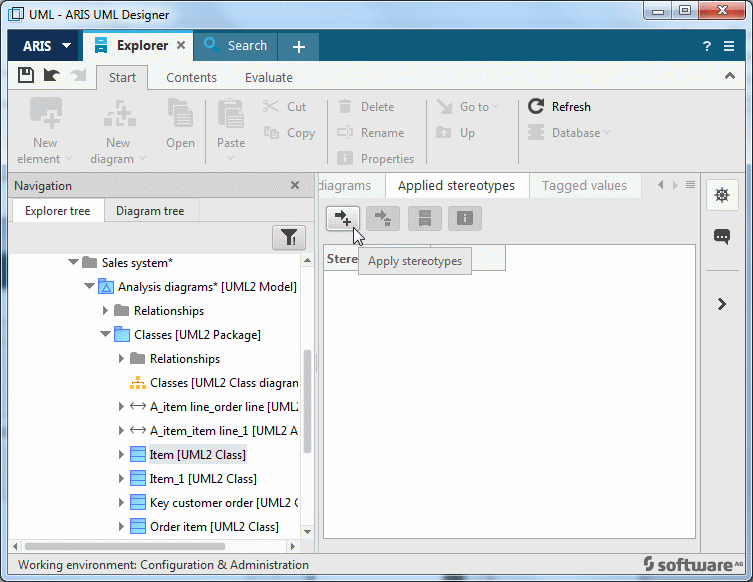Screen dimensions: 753x582
Task: Close the Navigation panel
Action: [295, 185]
